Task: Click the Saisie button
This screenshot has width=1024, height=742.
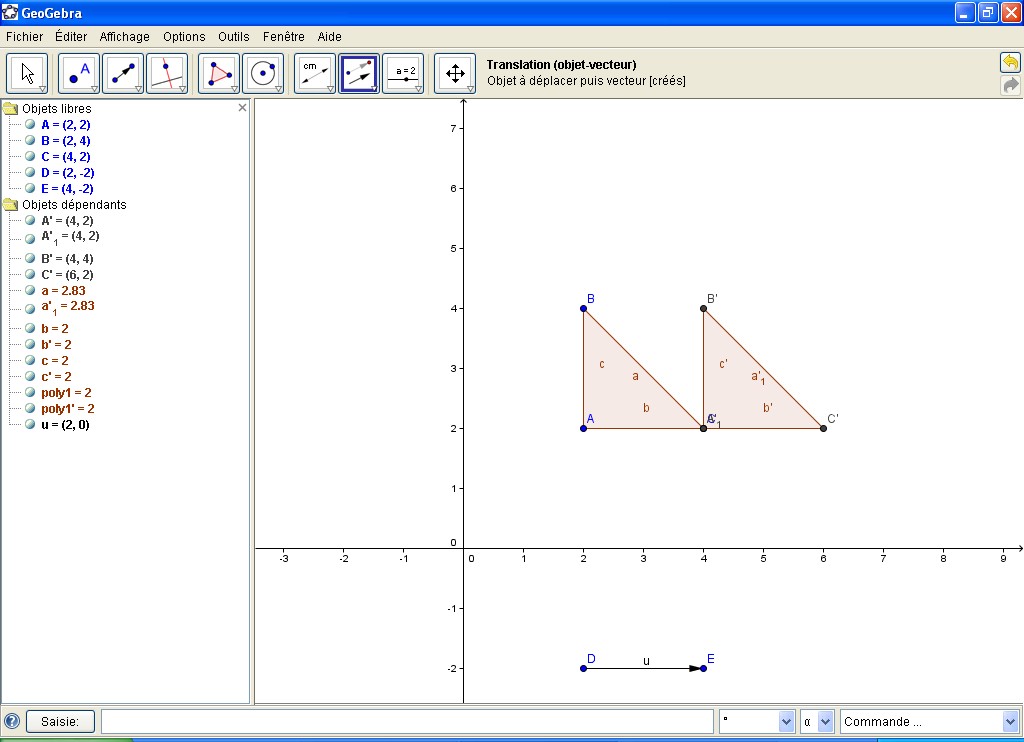Action: pos(60,722)
